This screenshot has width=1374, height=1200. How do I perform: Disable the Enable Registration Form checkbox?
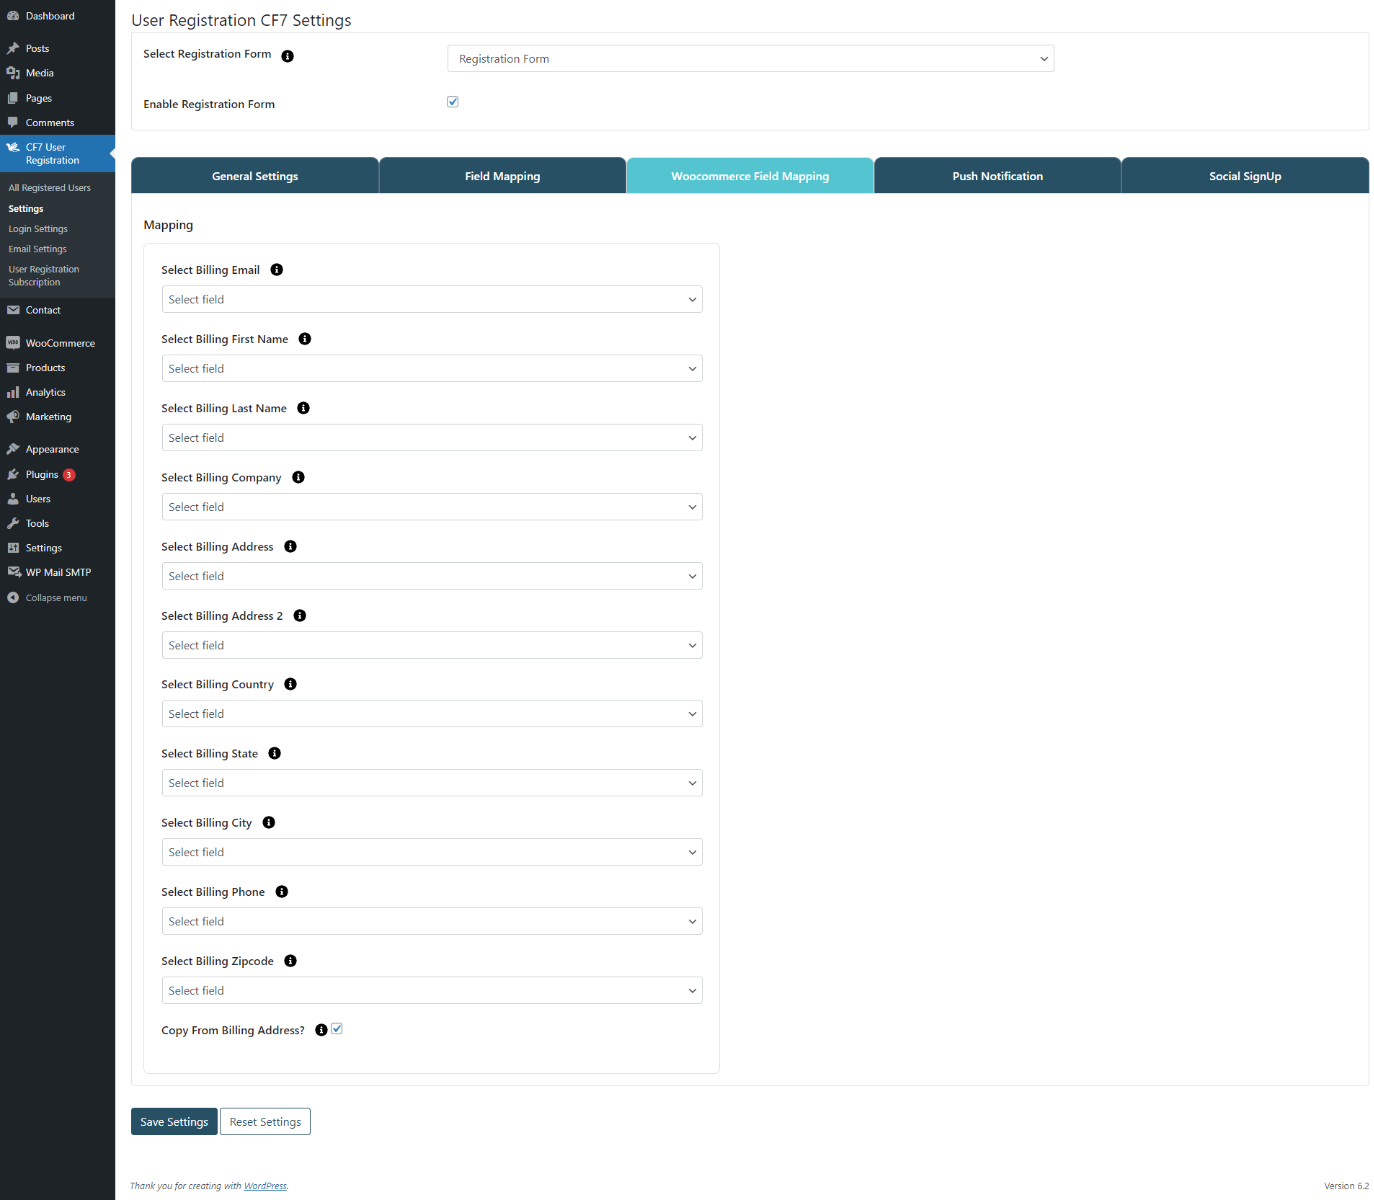pyautogui.click(x=453, y=102)
